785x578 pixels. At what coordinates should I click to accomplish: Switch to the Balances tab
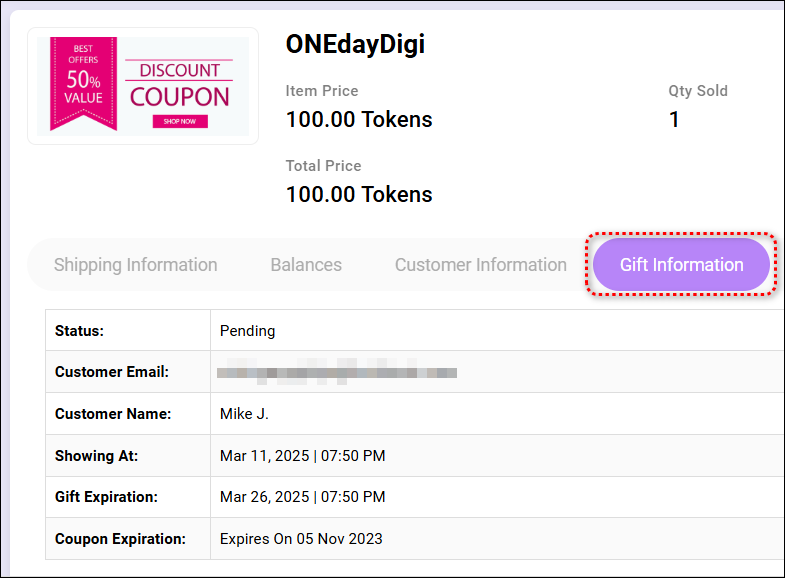[306, 265]
